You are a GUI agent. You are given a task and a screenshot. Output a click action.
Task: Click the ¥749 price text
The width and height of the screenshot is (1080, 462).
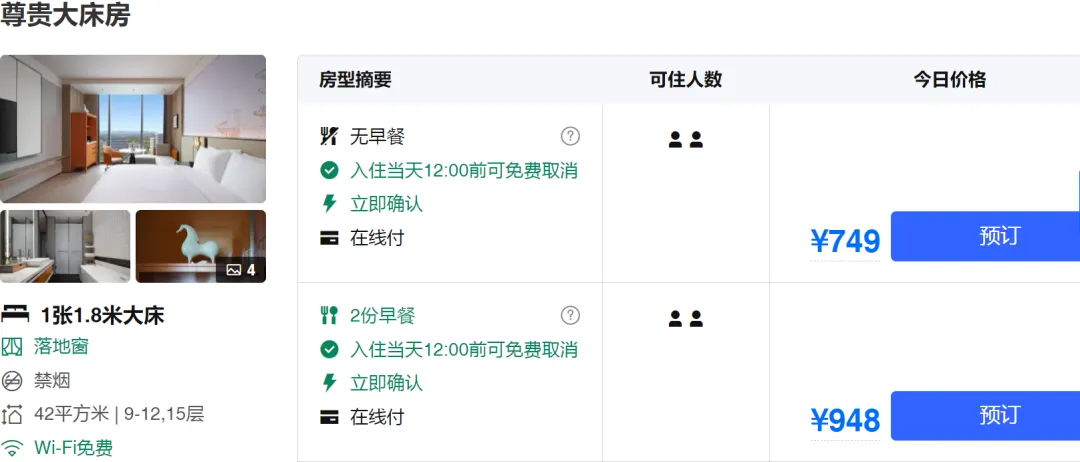coord(845,242)
